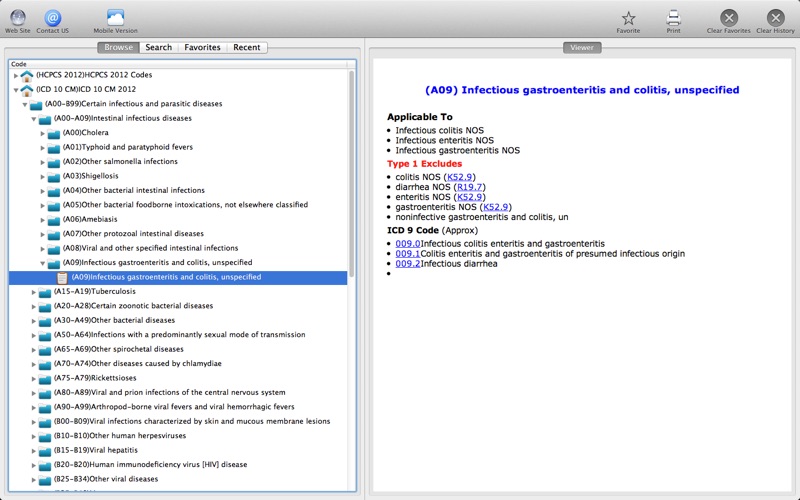Click the code tree vertical scrollbar
Screen dimensions: 800x500
(352, 173)
